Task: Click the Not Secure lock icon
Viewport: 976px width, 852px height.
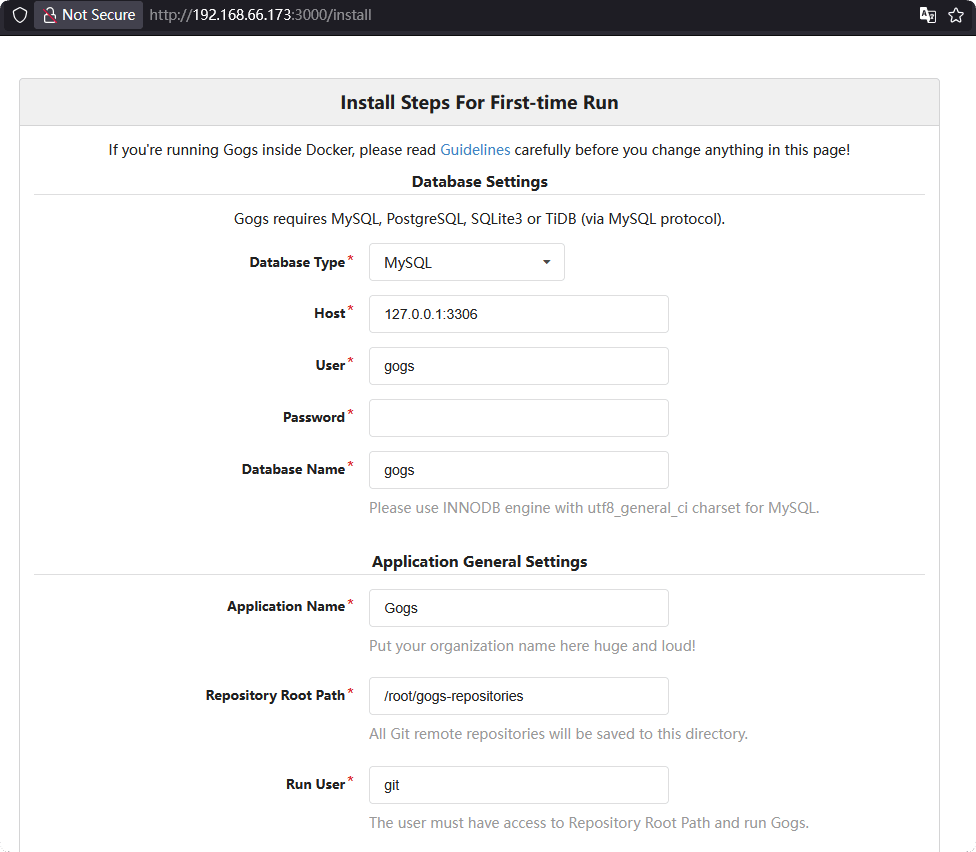Action: click(49, 15)
